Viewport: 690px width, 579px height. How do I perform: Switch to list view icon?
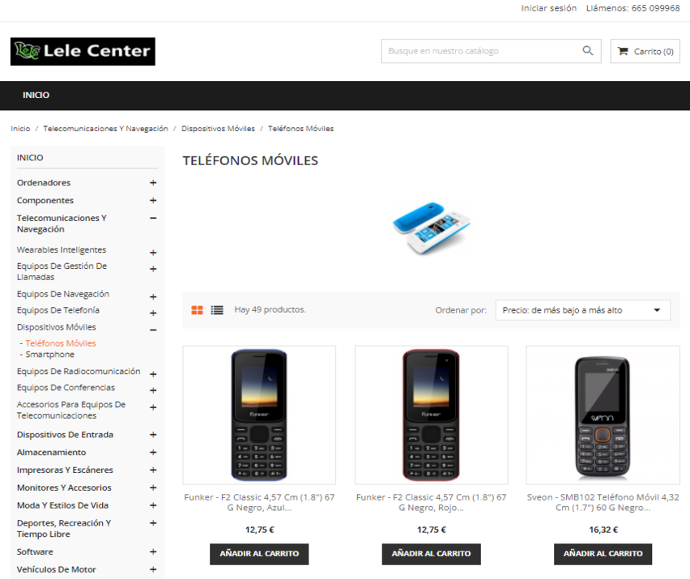pyautogui.click(x=217, y=310)
